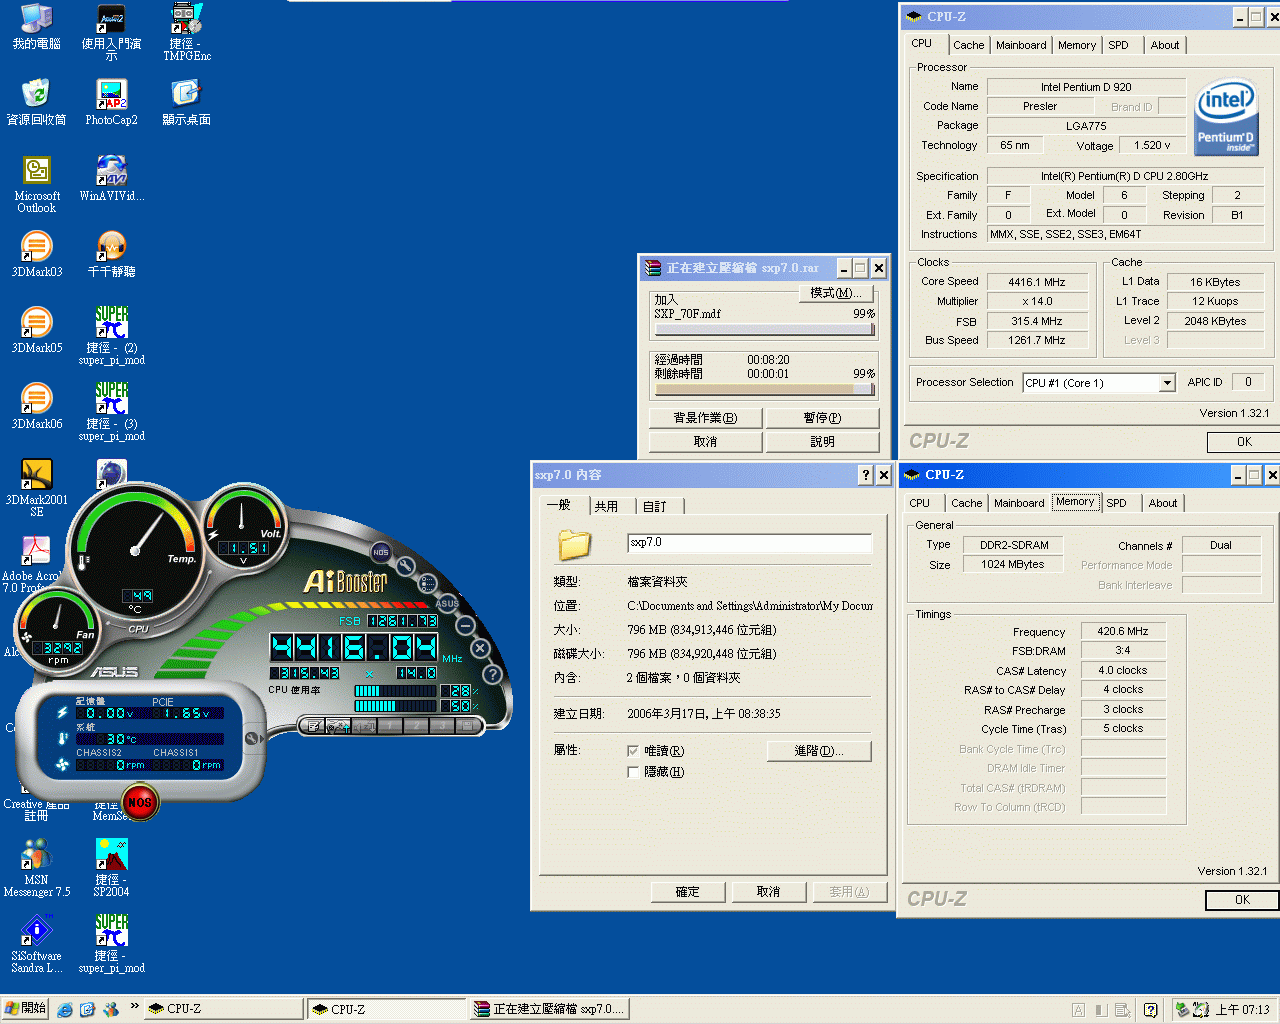
Task: Click the folder name field containing sxp7.0
Action: point(750,543)
